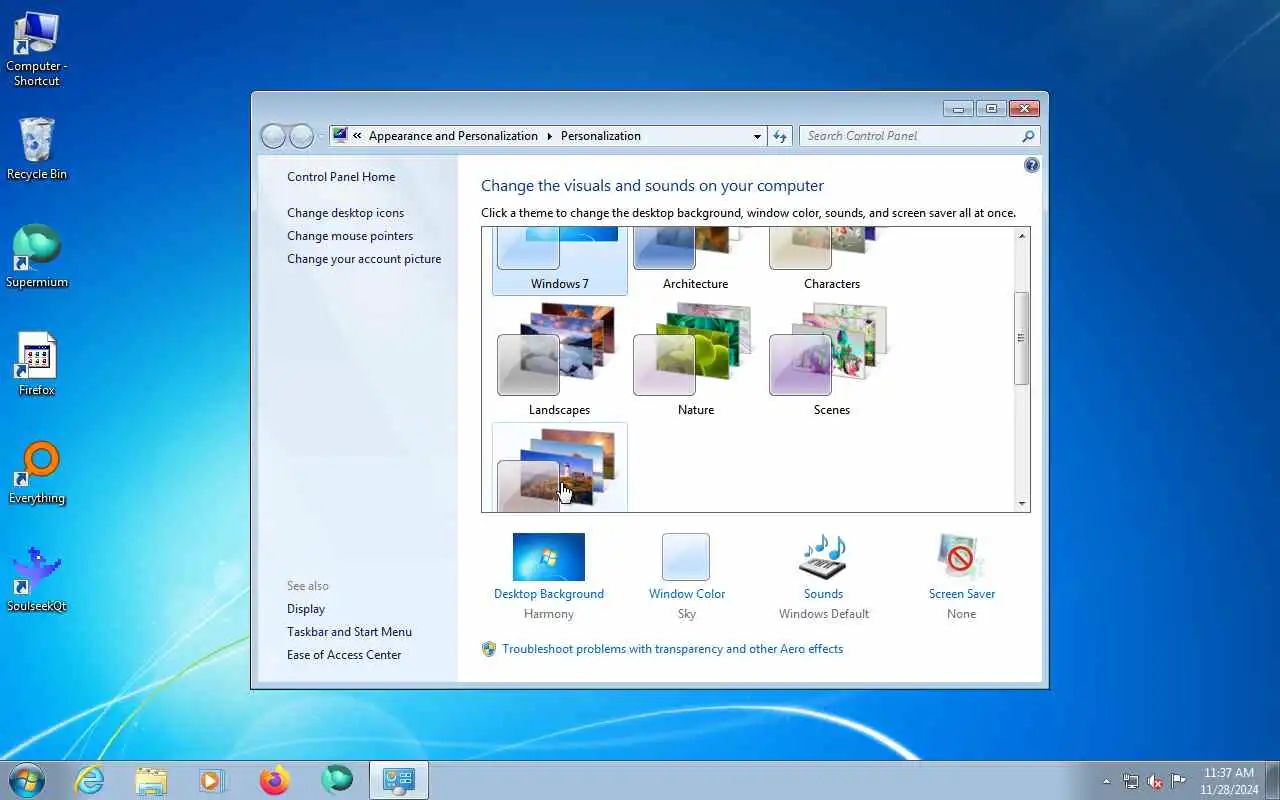Click the Back navigation arrow button
The image size is (1280, 800).
point(274,136)
